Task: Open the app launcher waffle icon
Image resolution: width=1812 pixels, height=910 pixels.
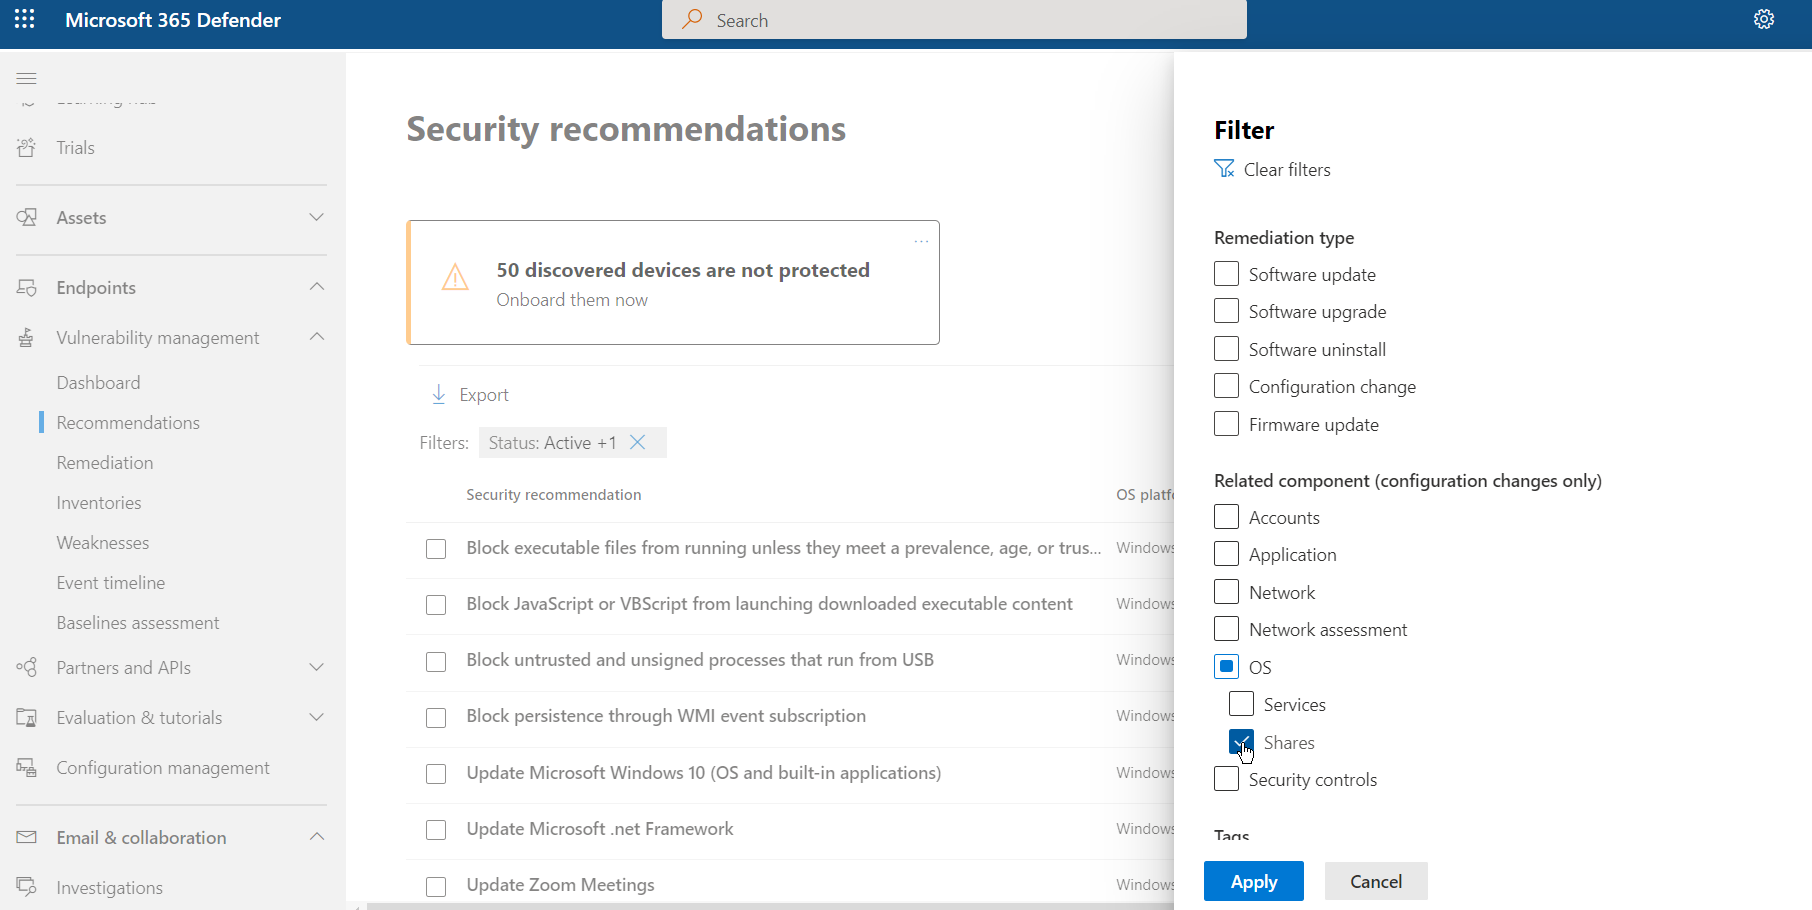Action: pyautogui.click(x=25, y=20)
